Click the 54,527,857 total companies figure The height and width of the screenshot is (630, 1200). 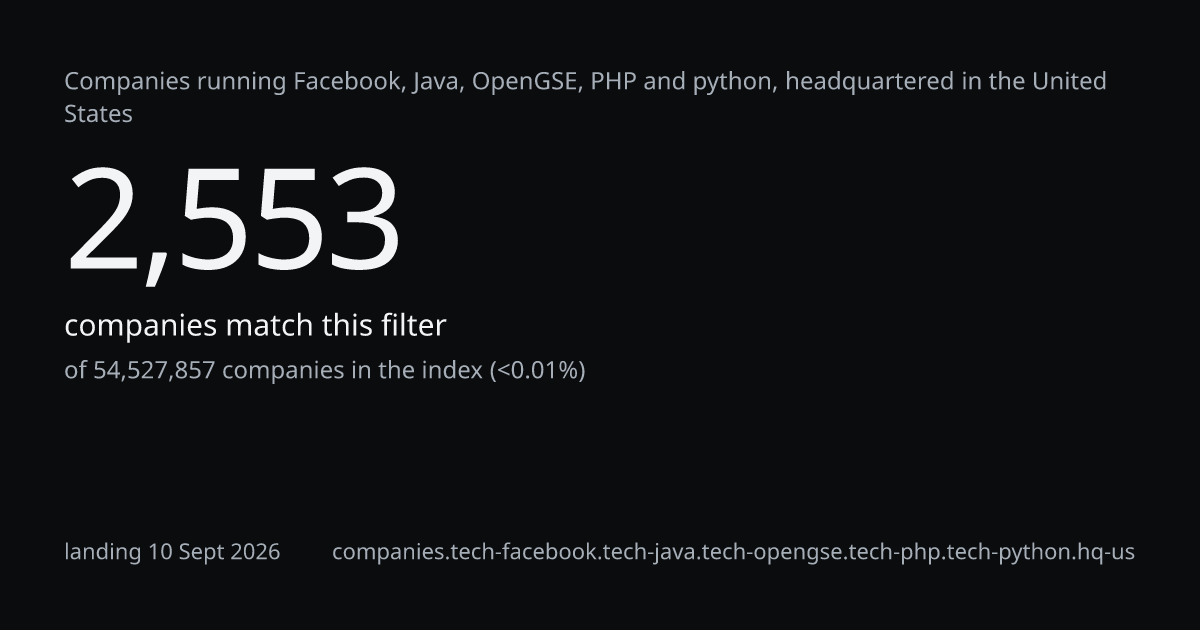click(x=154, y=371)
